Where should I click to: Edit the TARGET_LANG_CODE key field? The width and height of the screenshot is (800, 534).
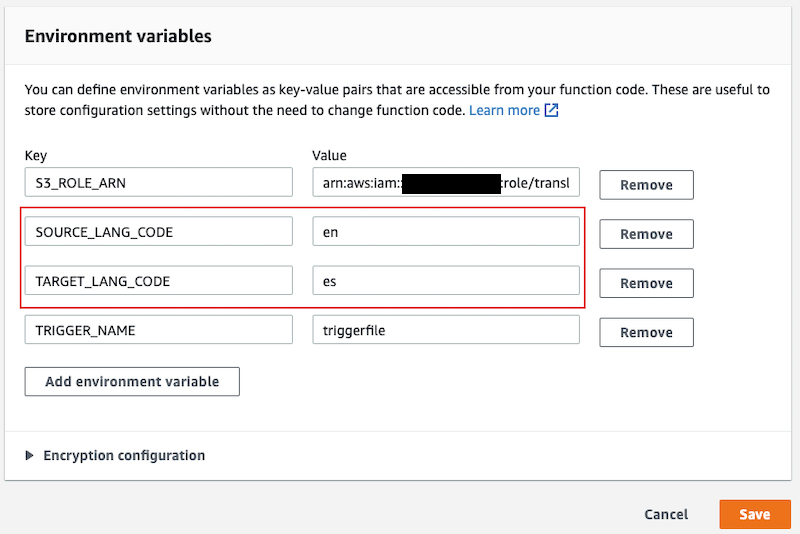coord(159,281)
